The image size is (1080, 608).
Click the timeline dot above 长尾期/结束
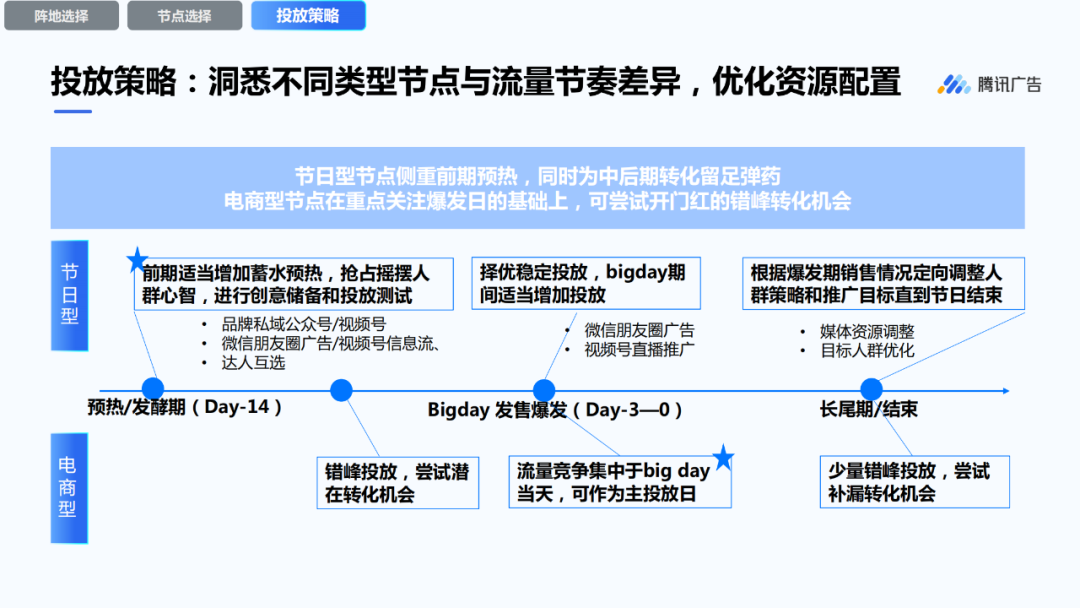(871, 389)
